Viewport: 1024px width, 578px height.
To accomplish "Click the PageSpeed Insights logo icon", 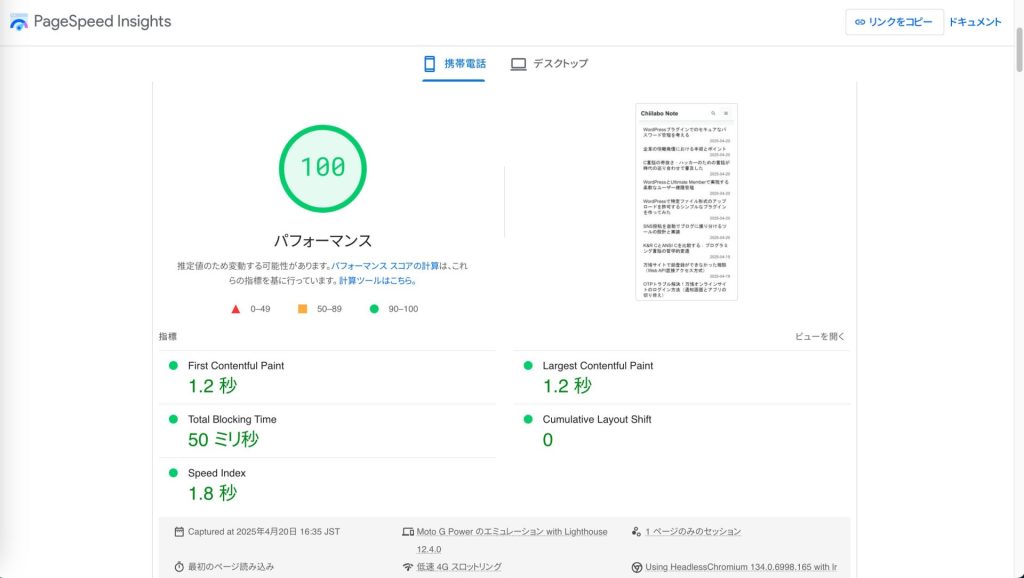I will tap(18, 22).
